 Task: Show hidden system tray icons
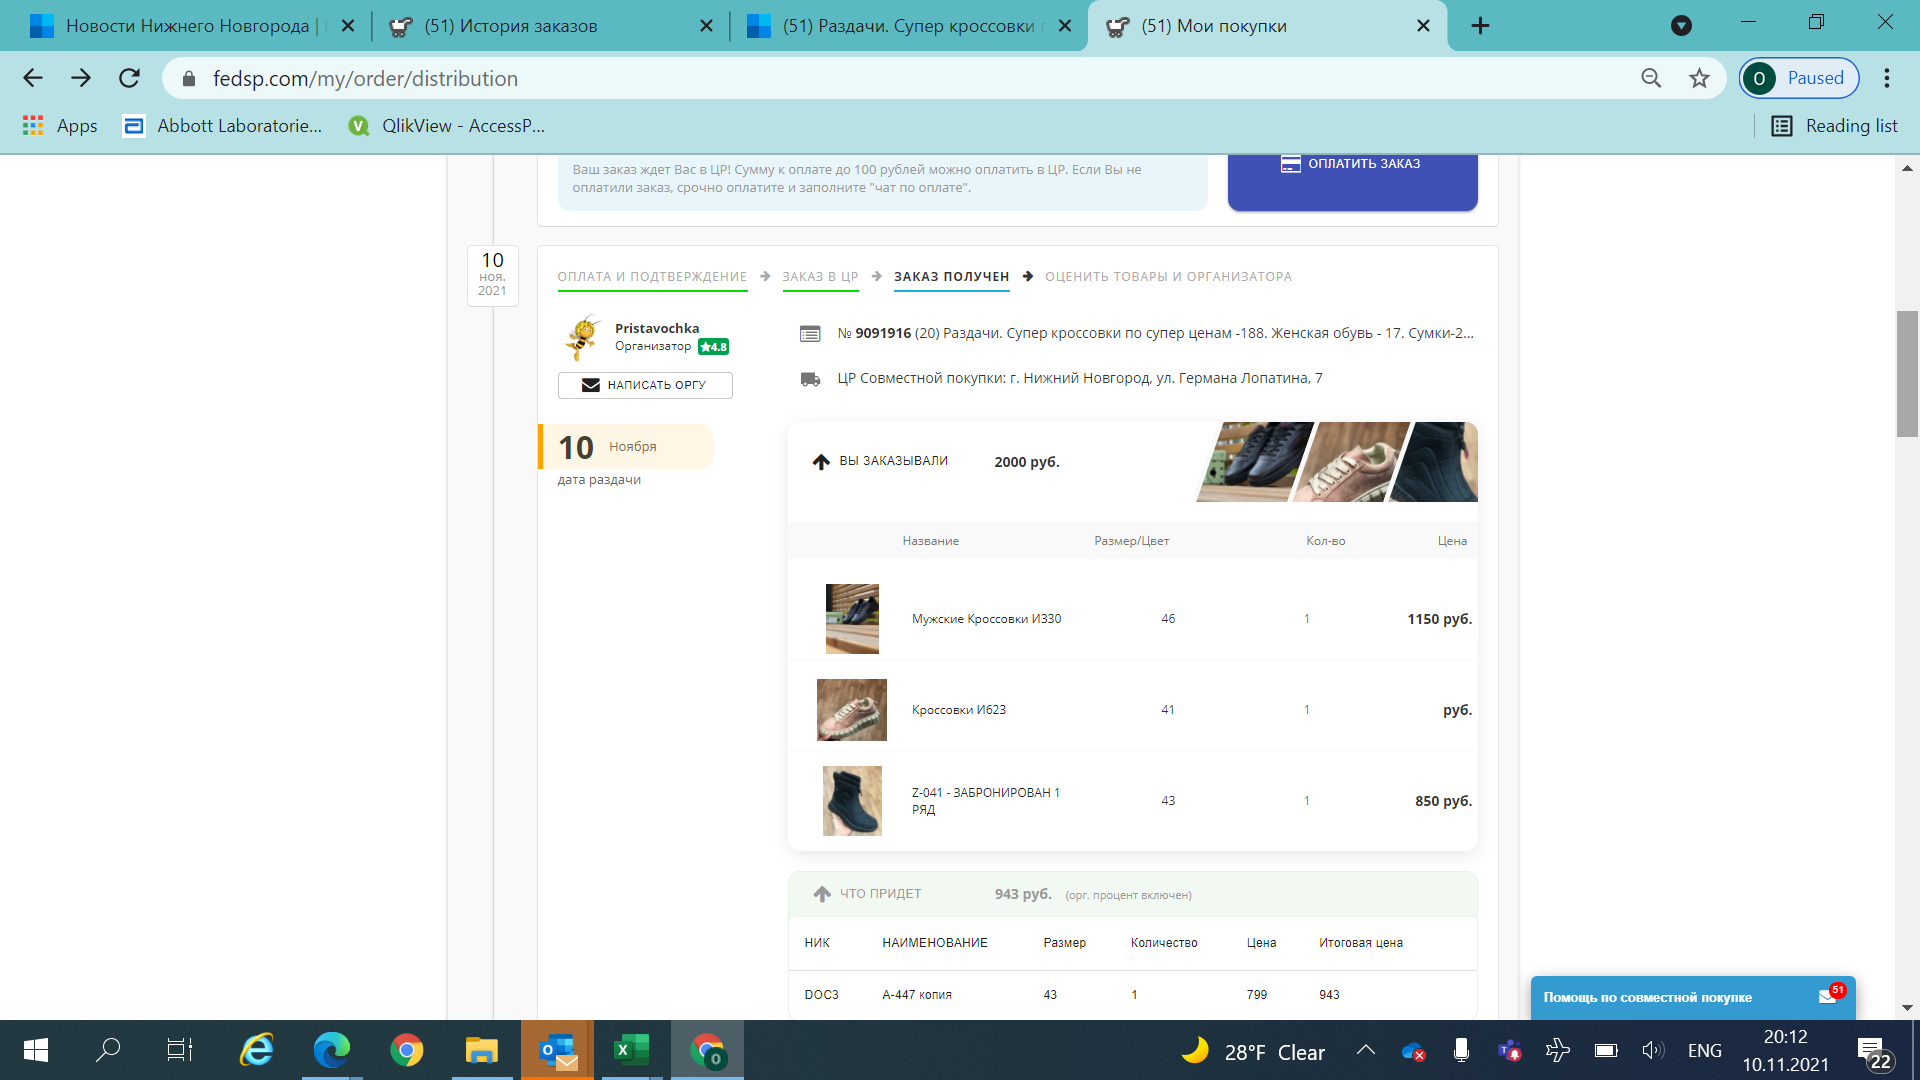(x=1365, y=1050)
